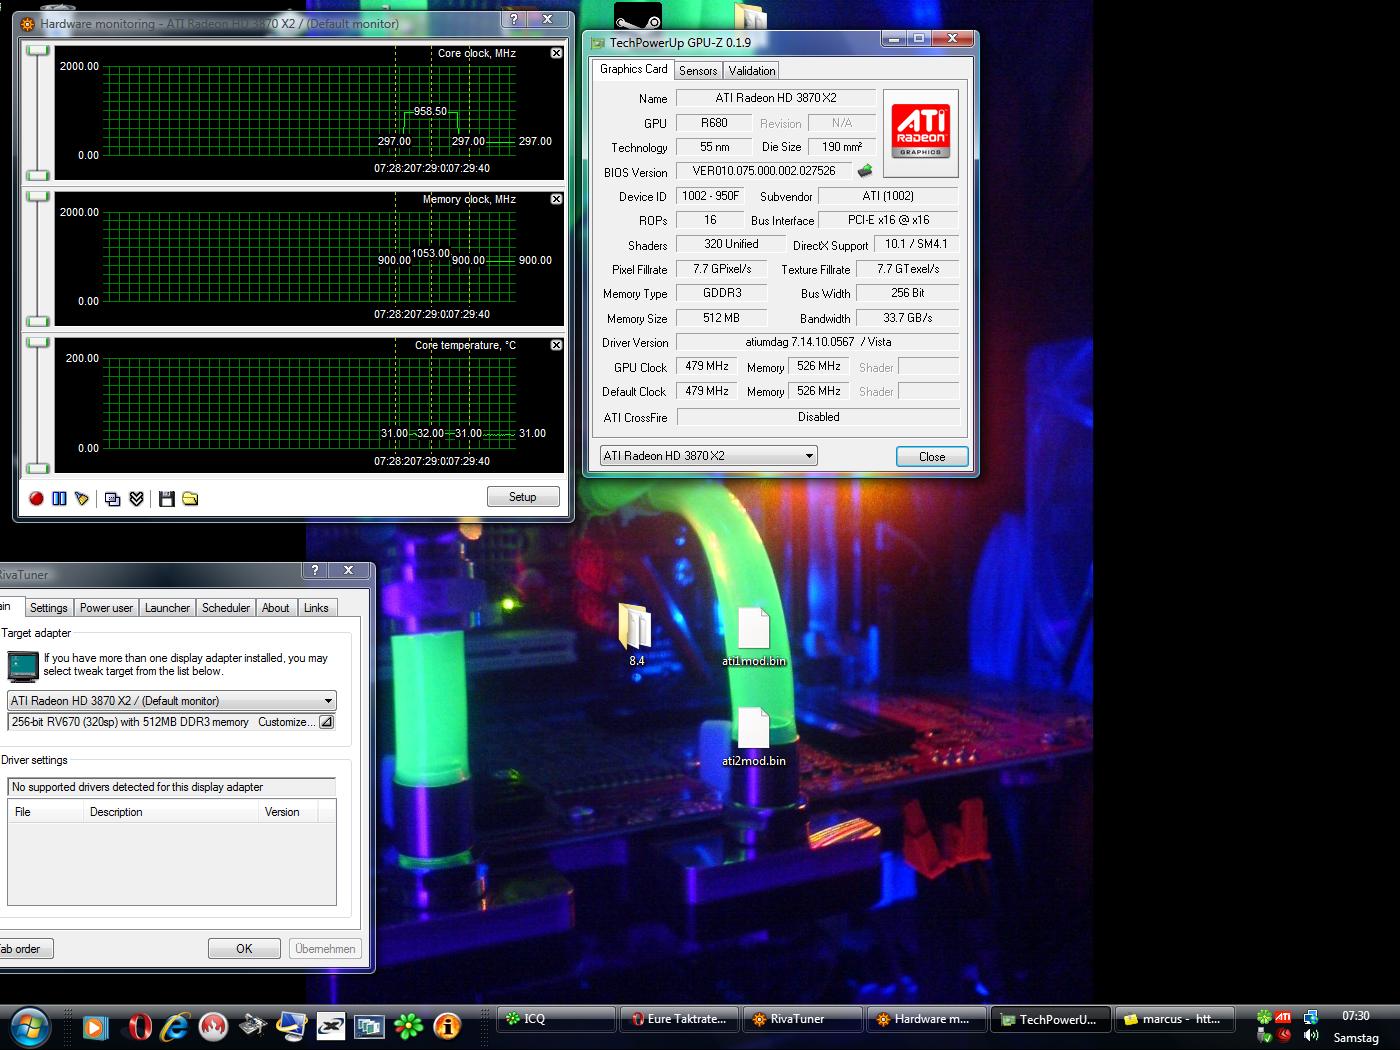Open the Launcher tab in RivaTuner
This screenshot has height=1050, width=1400.
tap(167, 608)
